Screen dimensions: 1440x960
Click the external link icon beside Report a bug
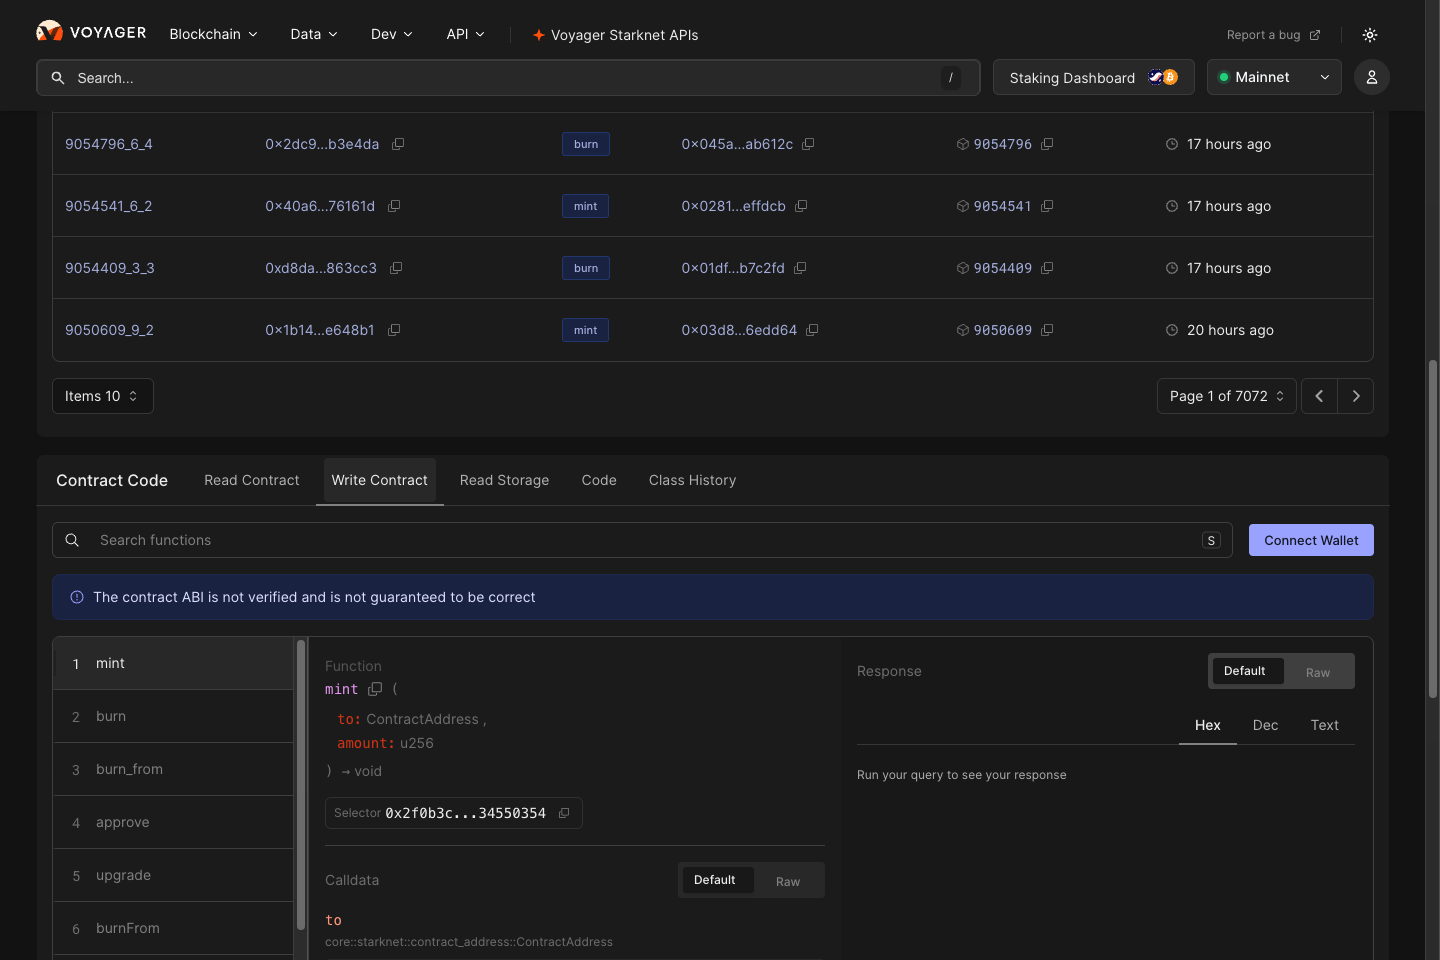[x=1315, y=35]
